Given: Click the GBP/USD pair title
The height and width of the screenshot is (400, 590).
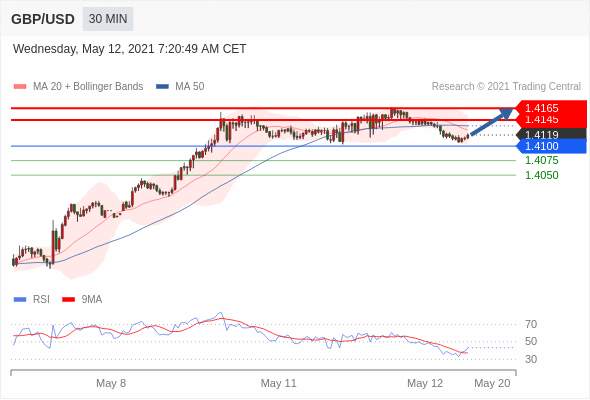Looking at the screenshot, I should coord(43,19).
